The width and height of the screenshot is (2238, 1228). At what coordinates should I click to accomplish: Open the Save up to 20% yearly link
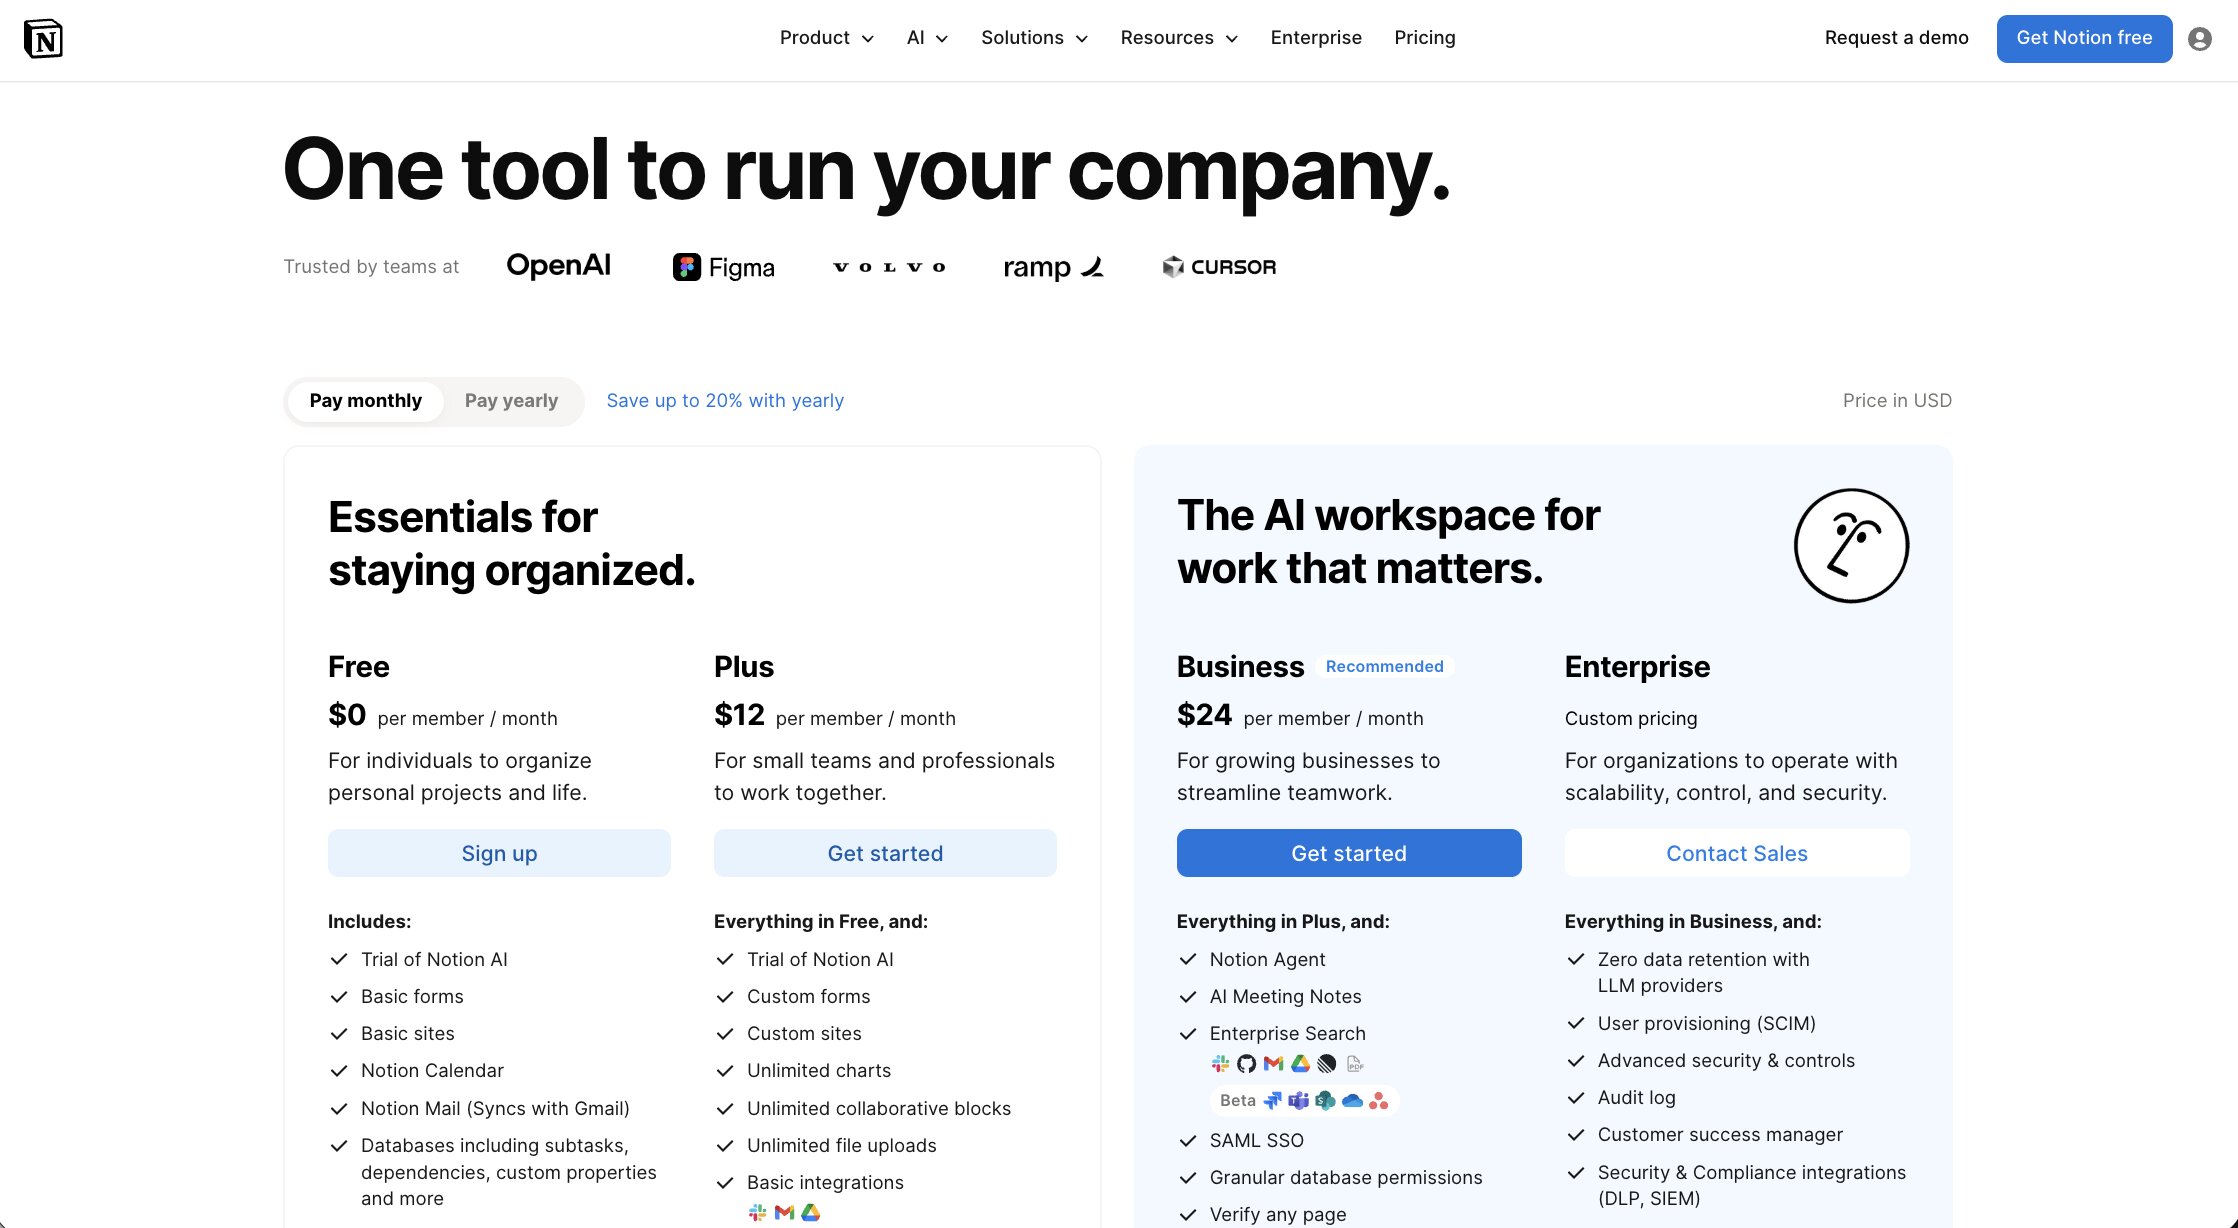tap(724, 400)
